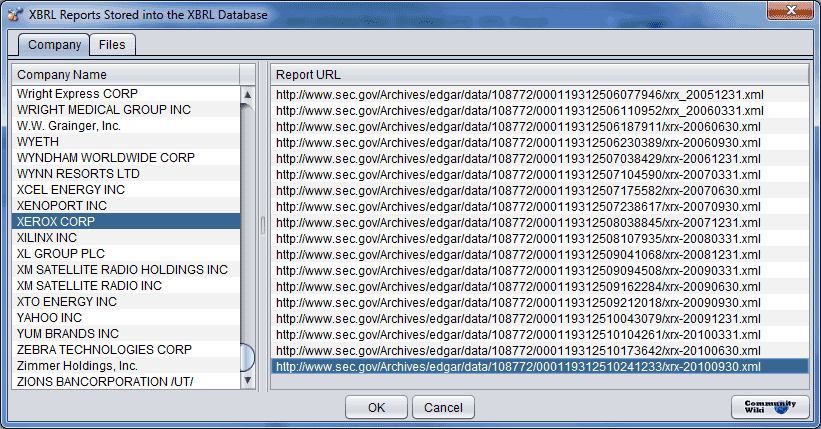821x429 pixels.
Task: Choose report URL ending xrx-20081231.xml
Action: point(540,255)
